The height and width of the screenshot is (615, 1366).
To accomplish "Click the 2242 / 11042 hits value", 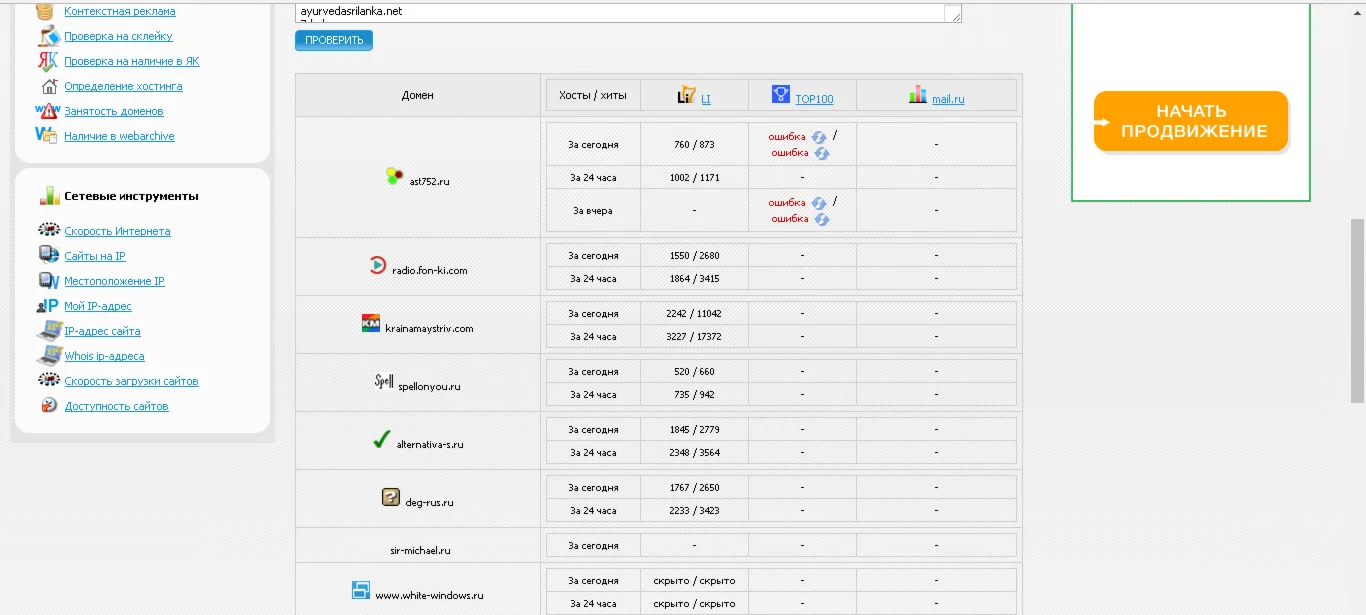I will click(694, 313).
